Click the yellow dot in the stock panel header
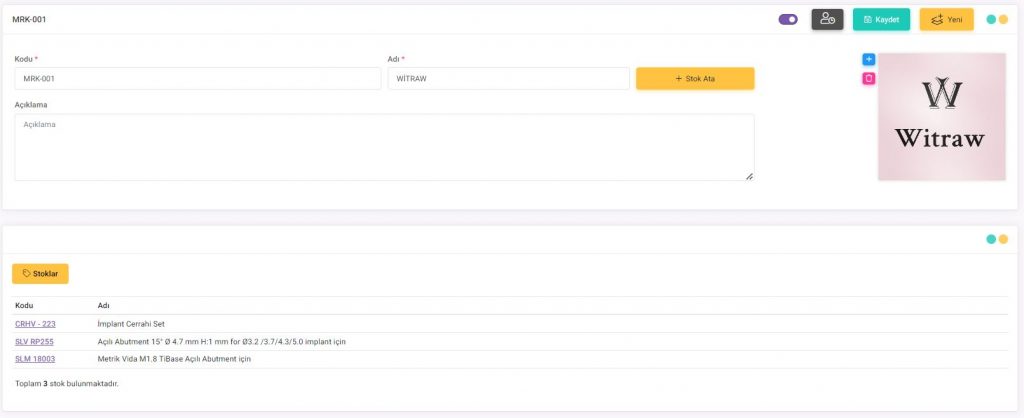Image resolution: width=1024 pixels, height=418 pixels. [1003, 239]
